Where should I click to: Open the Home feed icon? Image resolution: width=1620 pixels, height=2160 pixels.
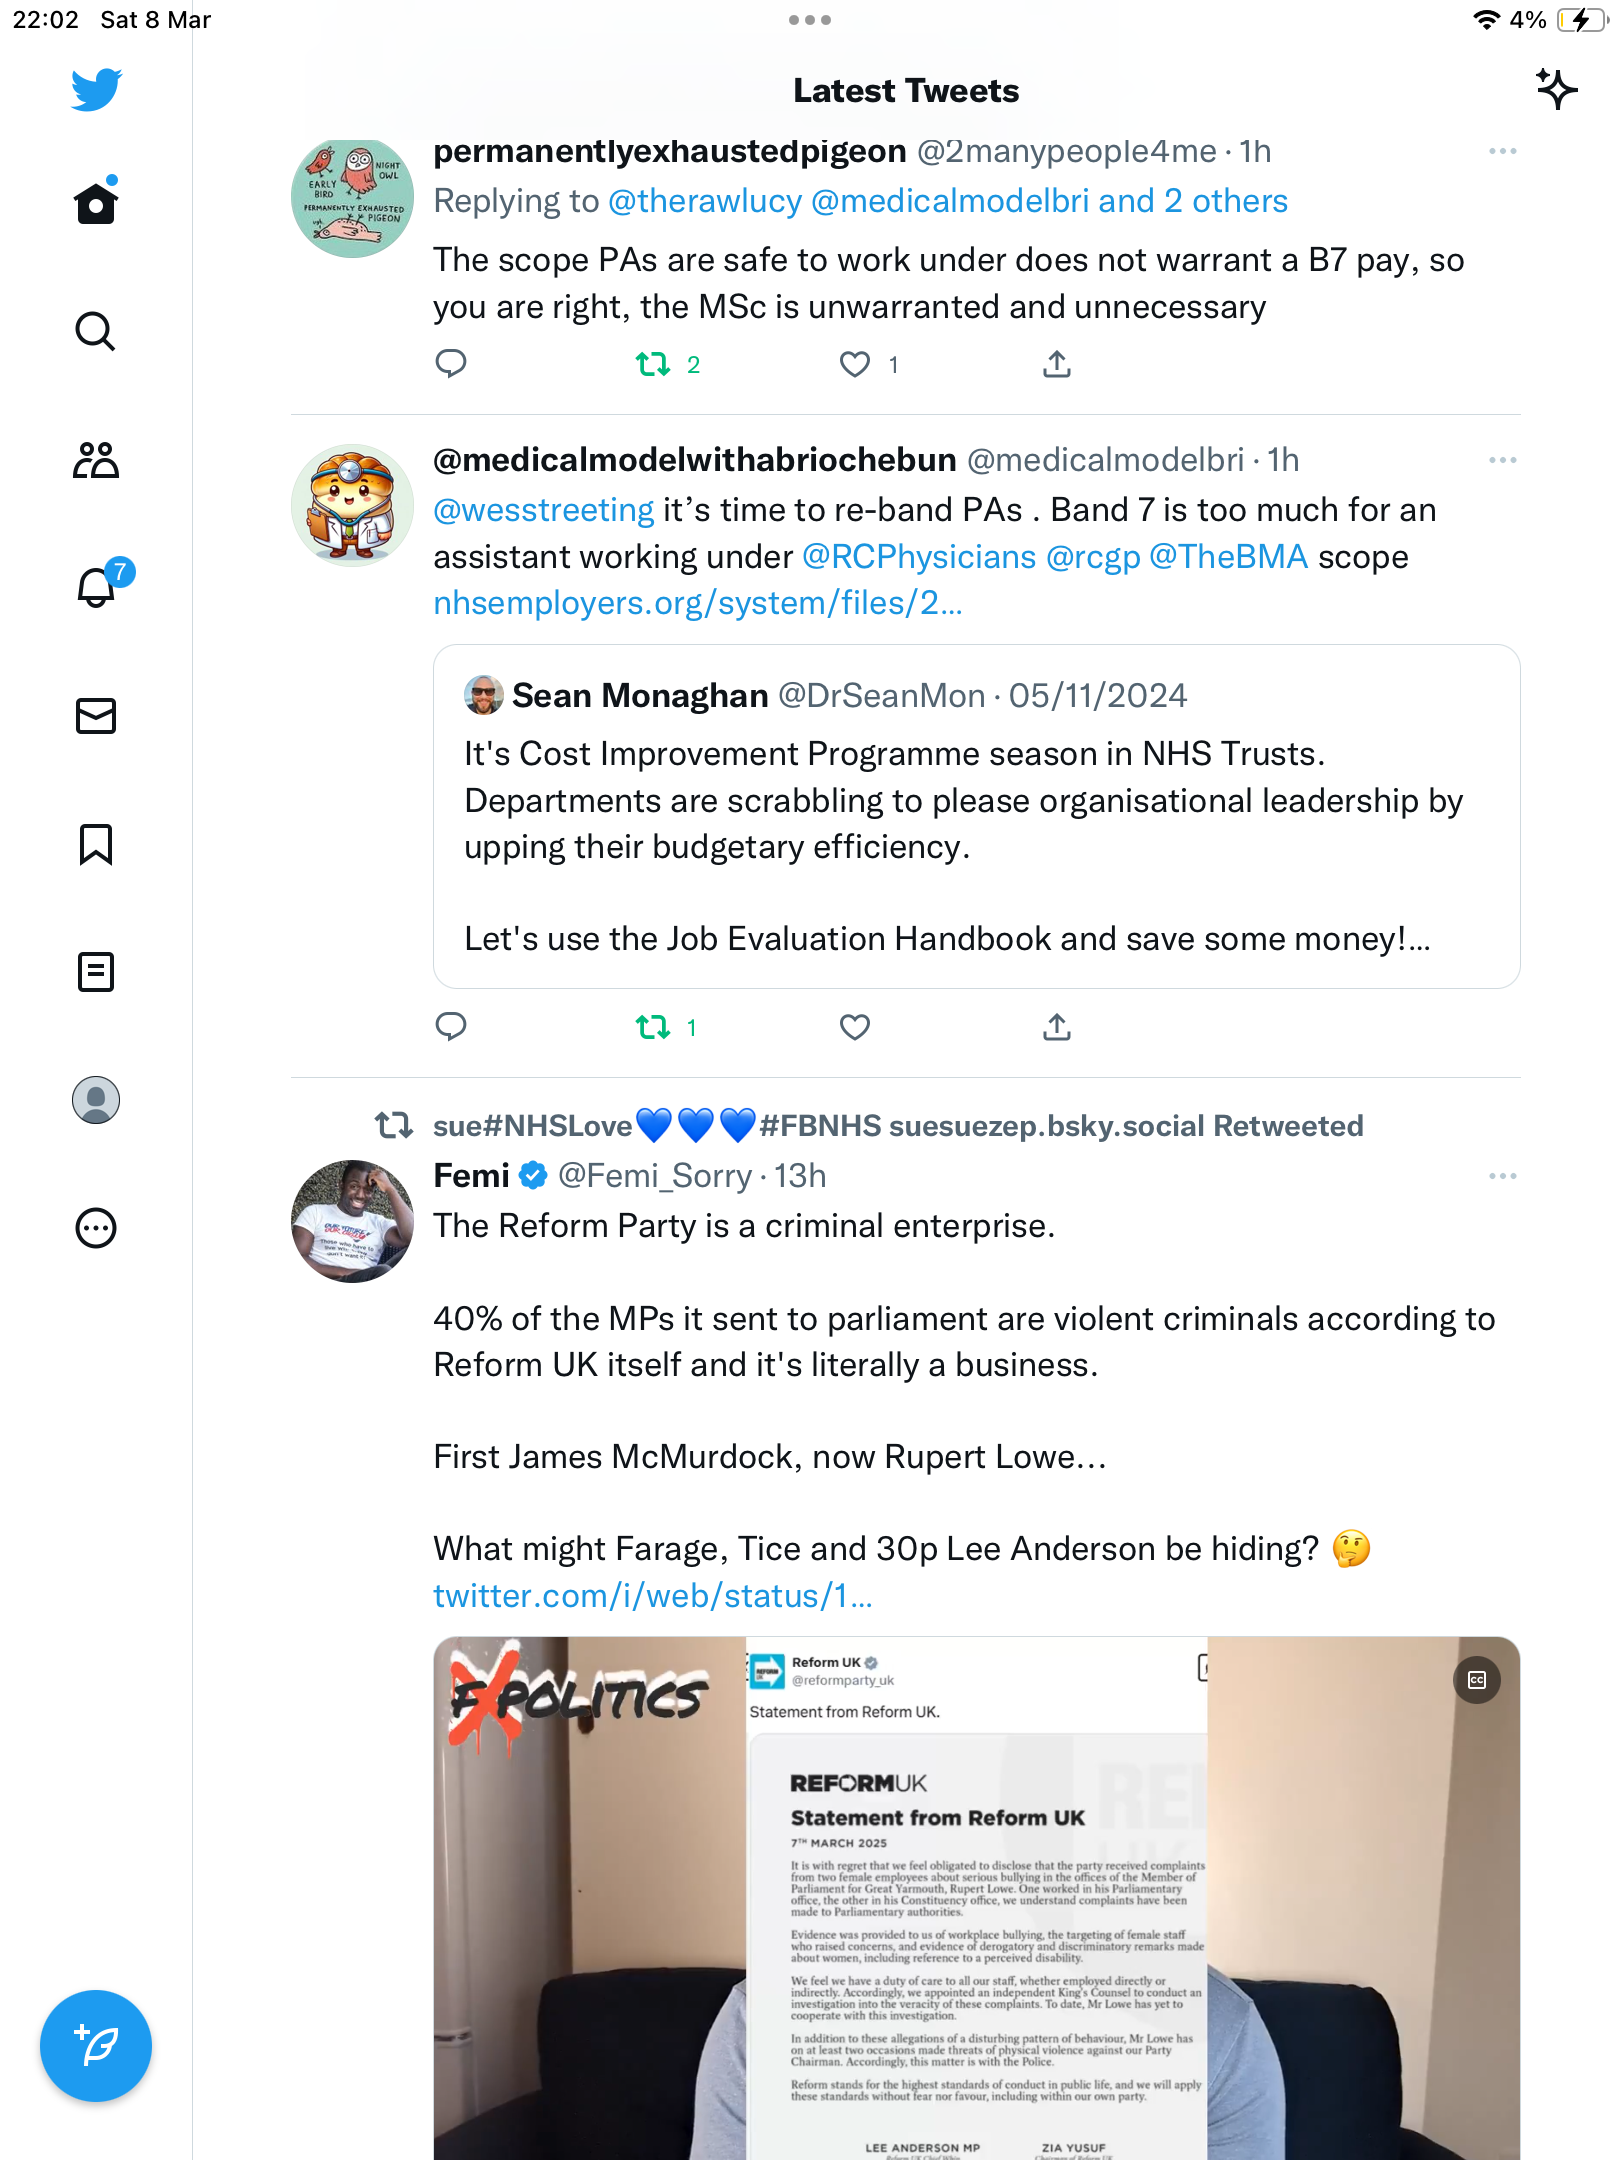(x=96, y=202)
